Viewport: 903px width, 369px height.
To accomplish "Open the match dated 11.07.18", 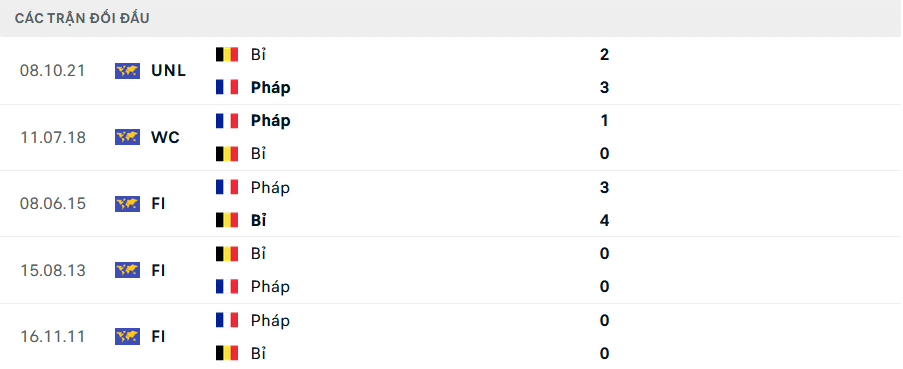I will (x=452, y=137).
